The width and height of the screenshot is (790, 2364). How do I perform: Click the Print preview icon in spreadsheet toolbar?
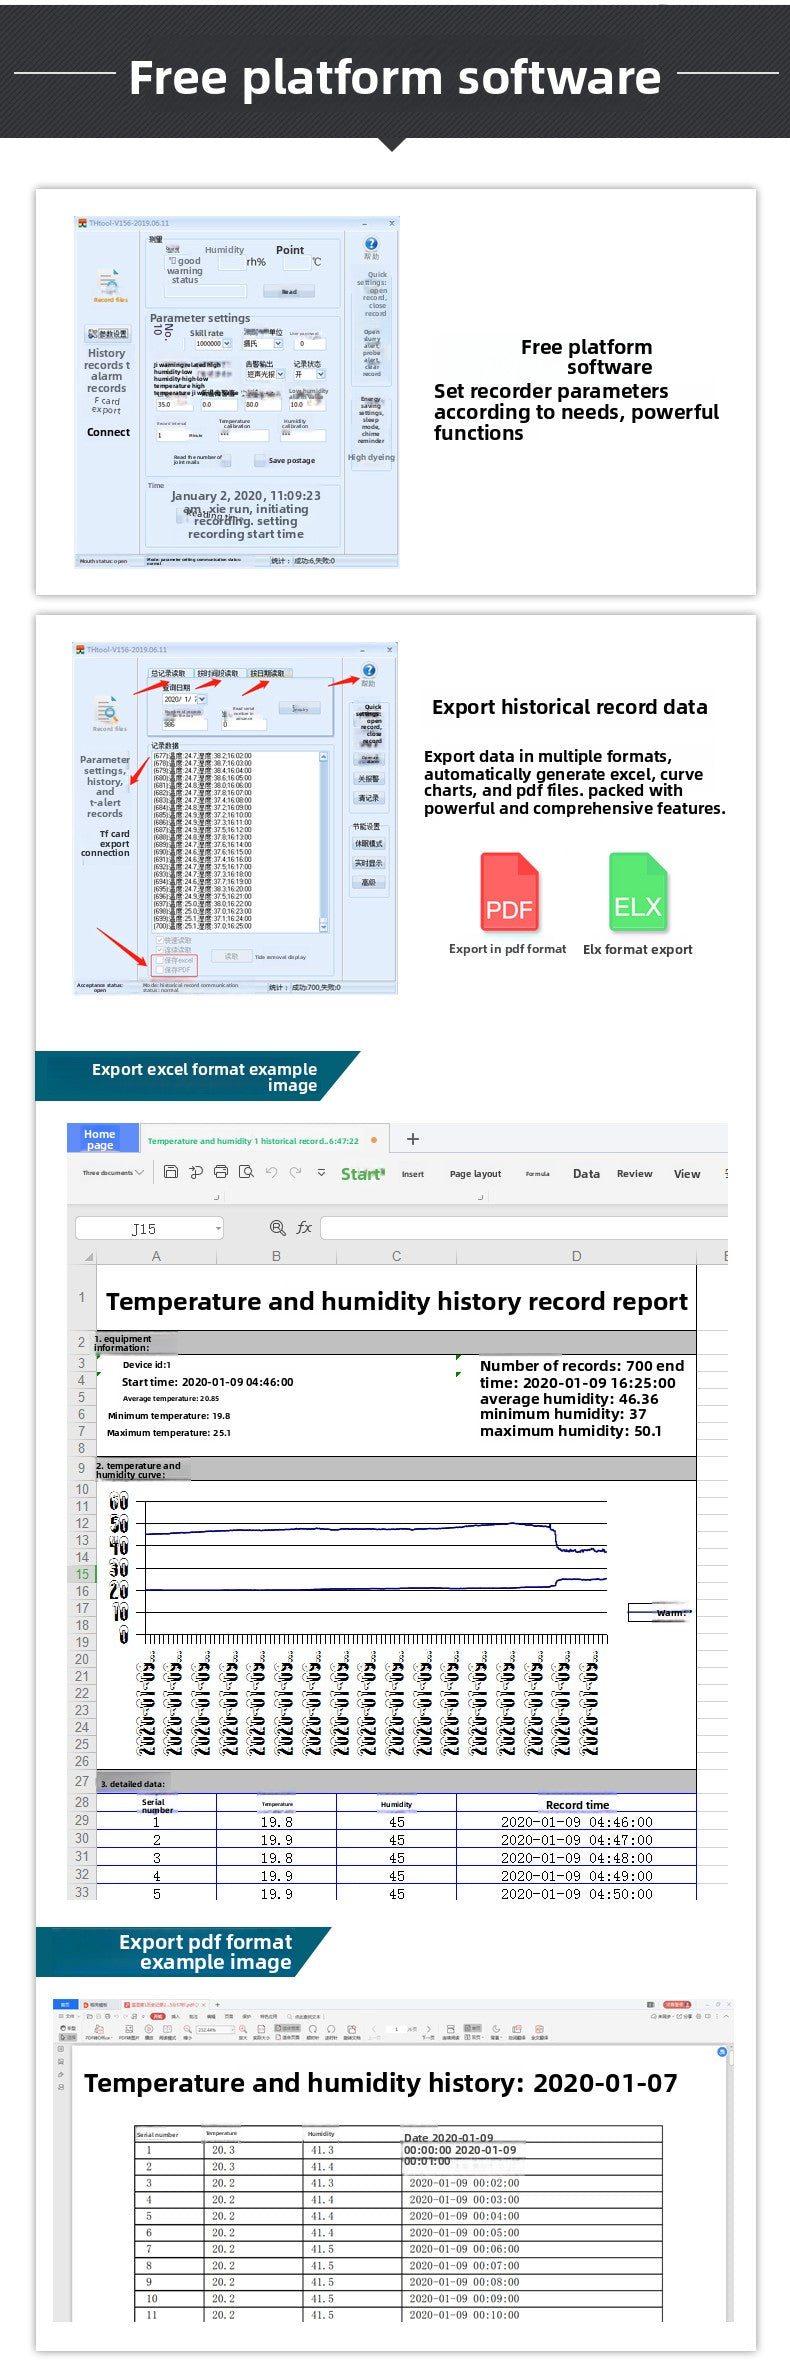(246, 1172)
